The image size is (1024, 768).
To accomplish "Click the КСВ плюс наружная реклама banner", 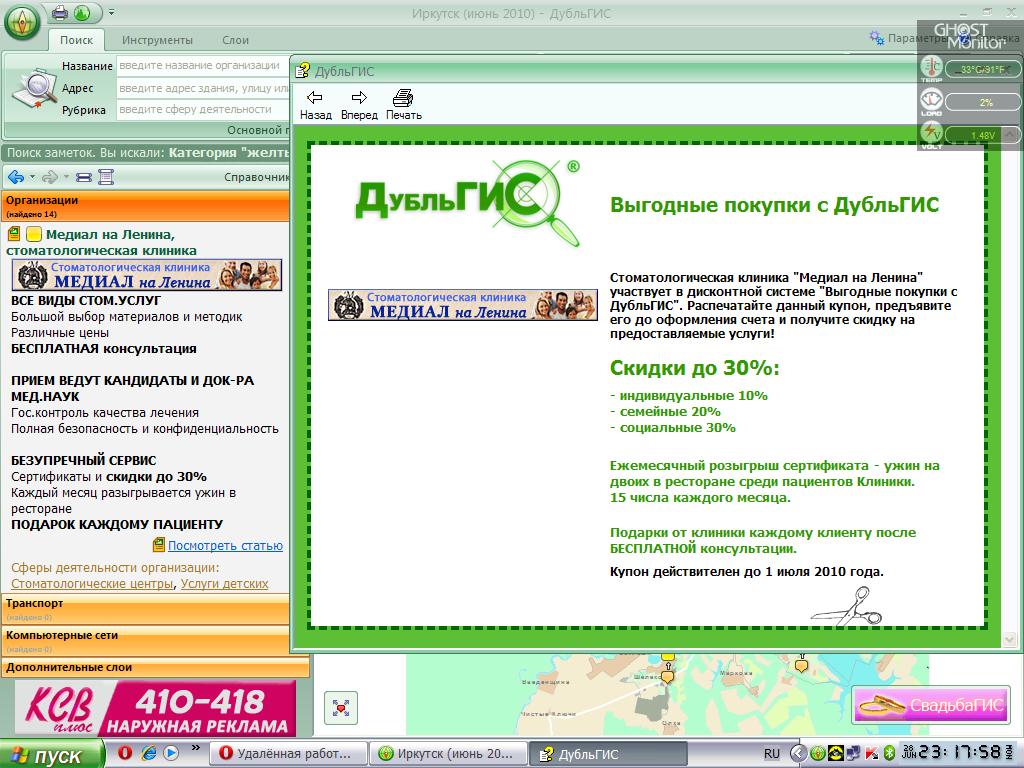I will tap(155, 709).
